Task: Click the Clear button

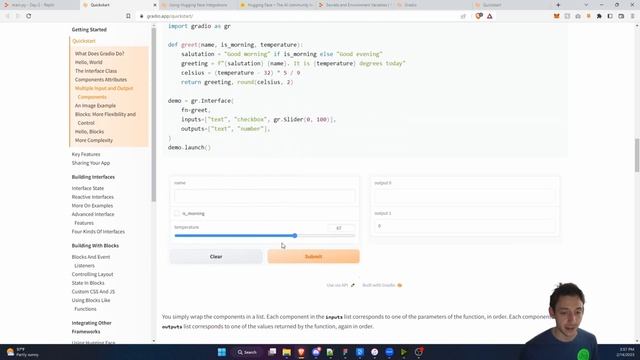Action: pyautogui.click(x=216, y=256)
